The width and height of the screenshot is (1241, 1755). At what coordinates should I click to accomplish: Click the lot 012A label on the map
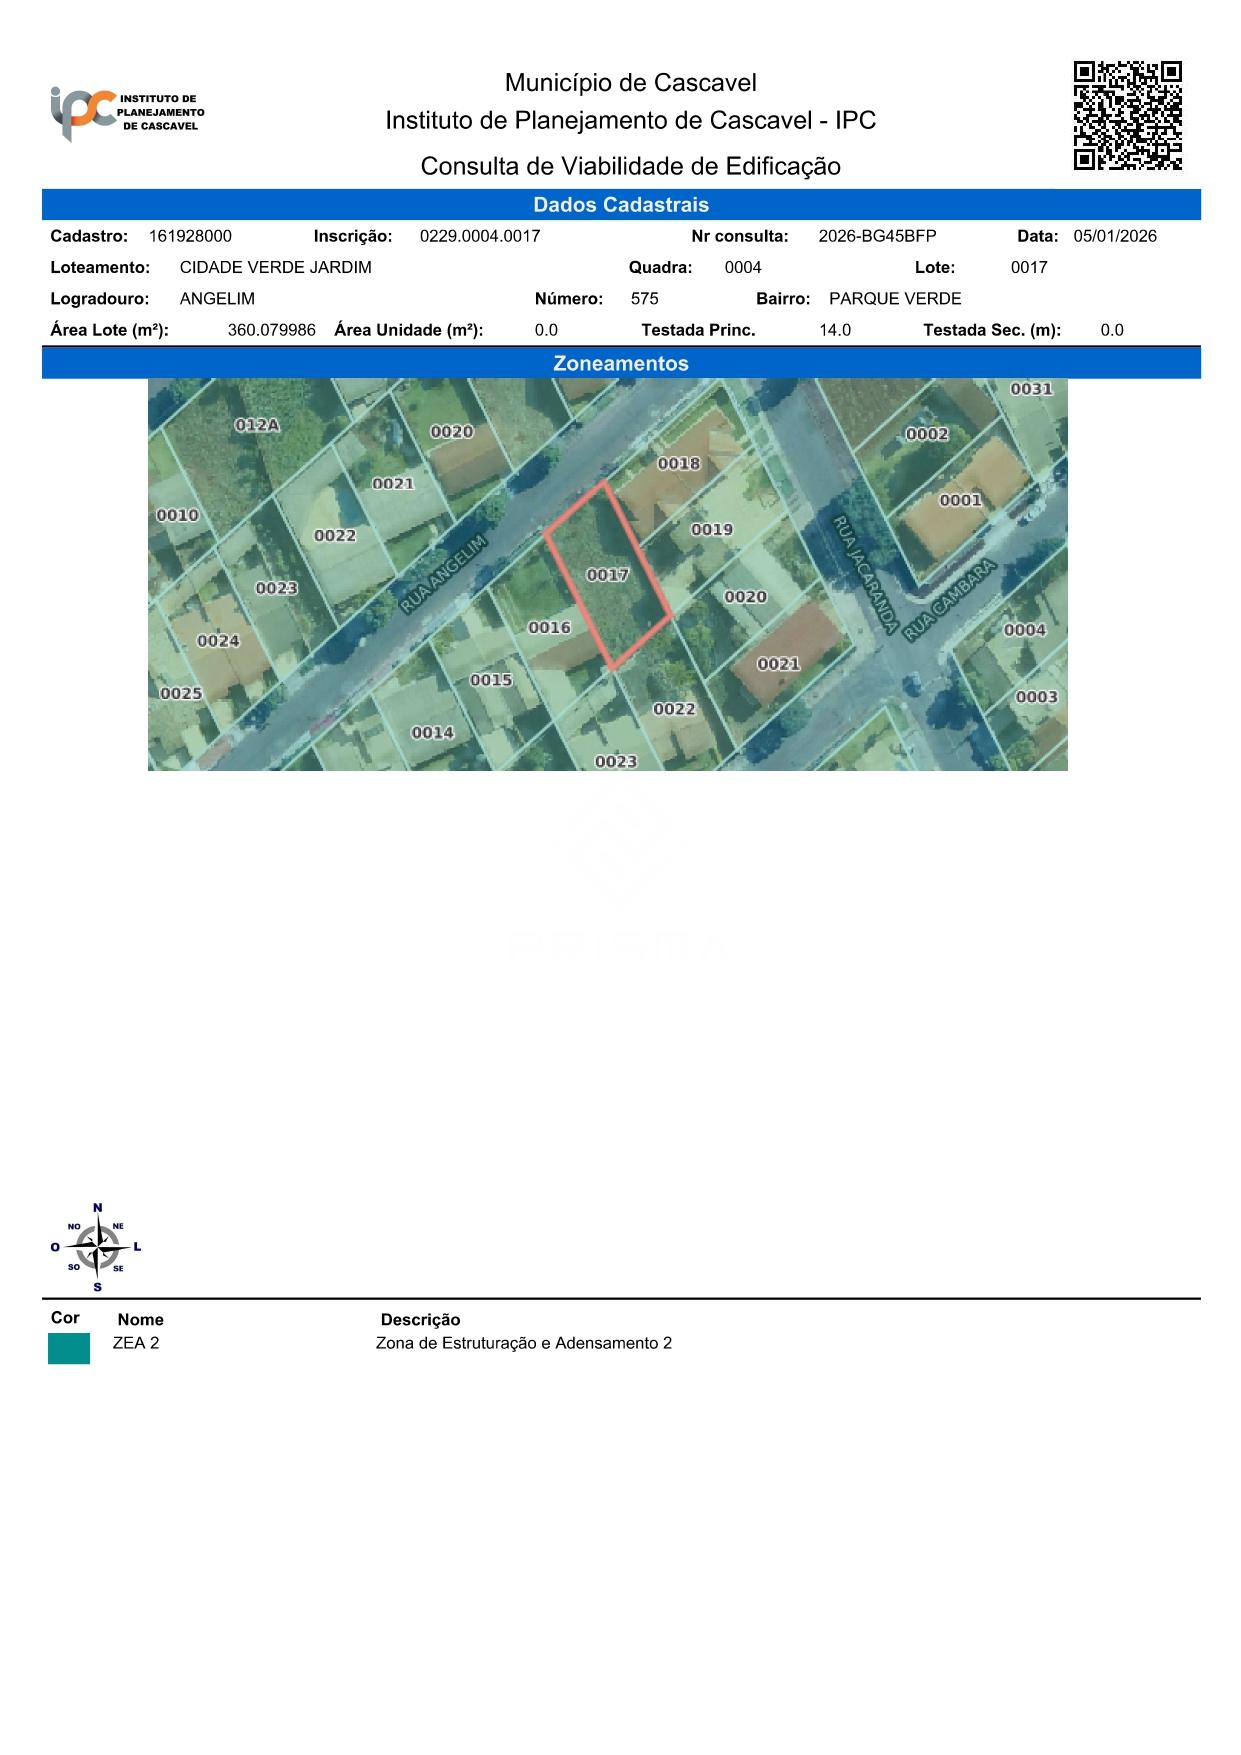coord(257,425)
